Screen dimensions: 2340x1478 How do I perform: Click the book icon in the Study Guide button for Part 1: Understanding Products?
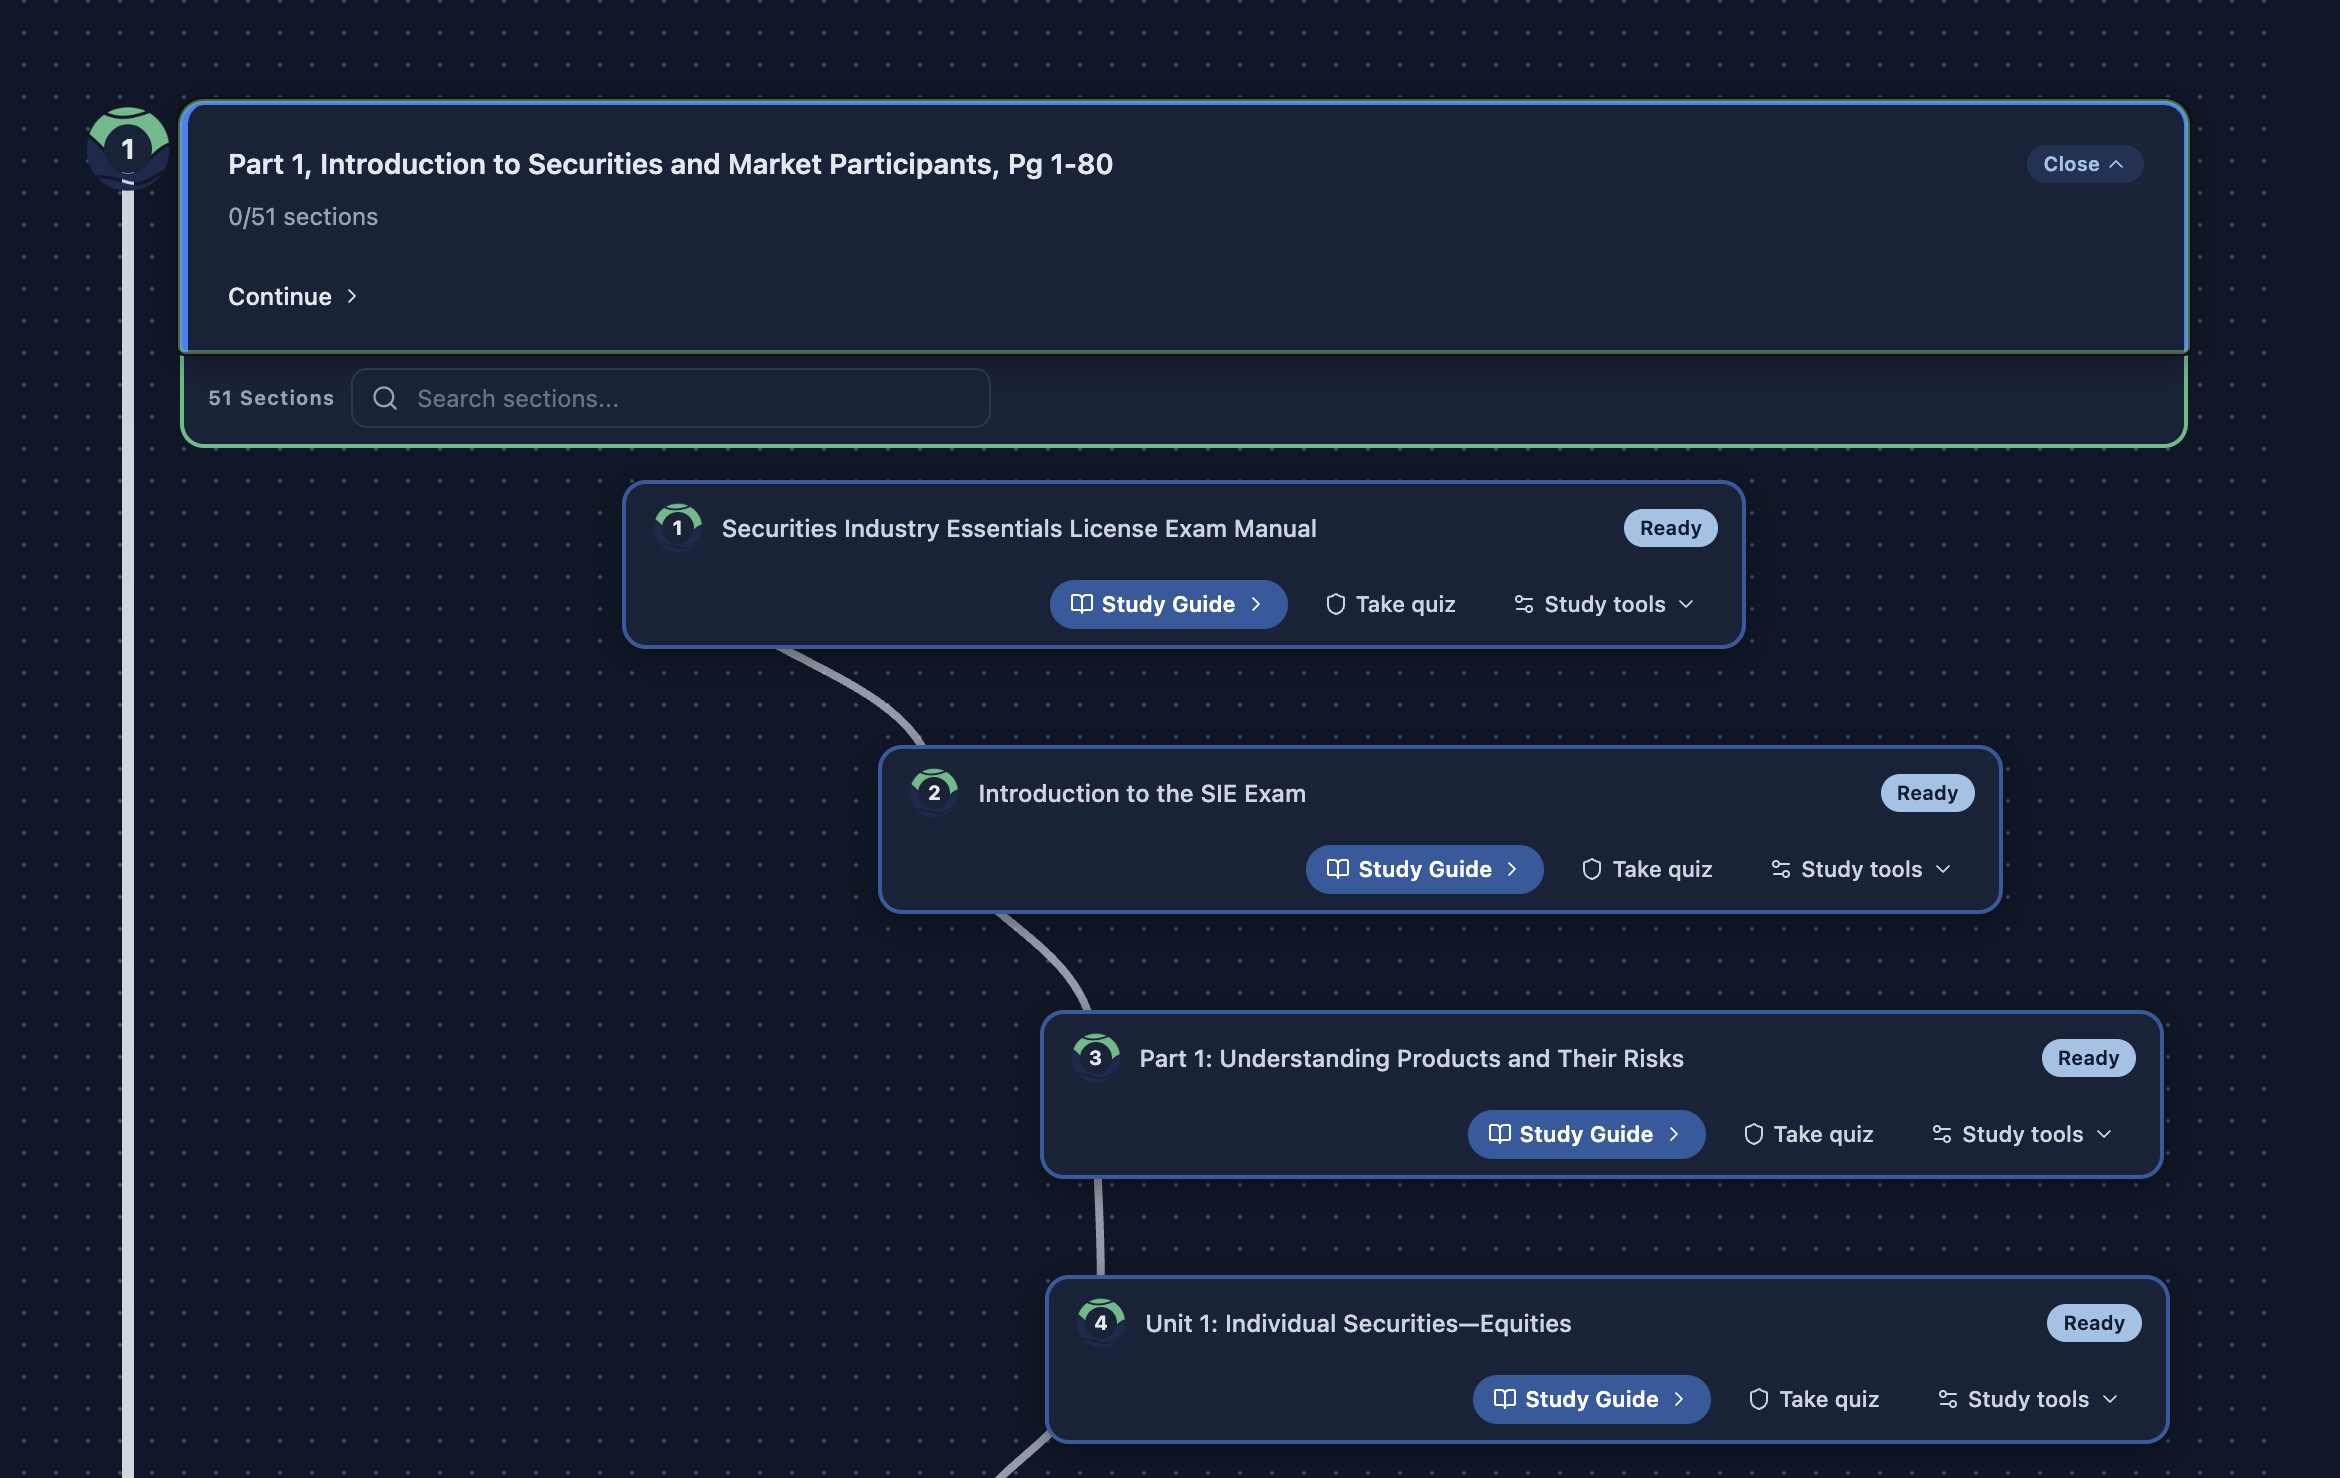point(1500,1134)
